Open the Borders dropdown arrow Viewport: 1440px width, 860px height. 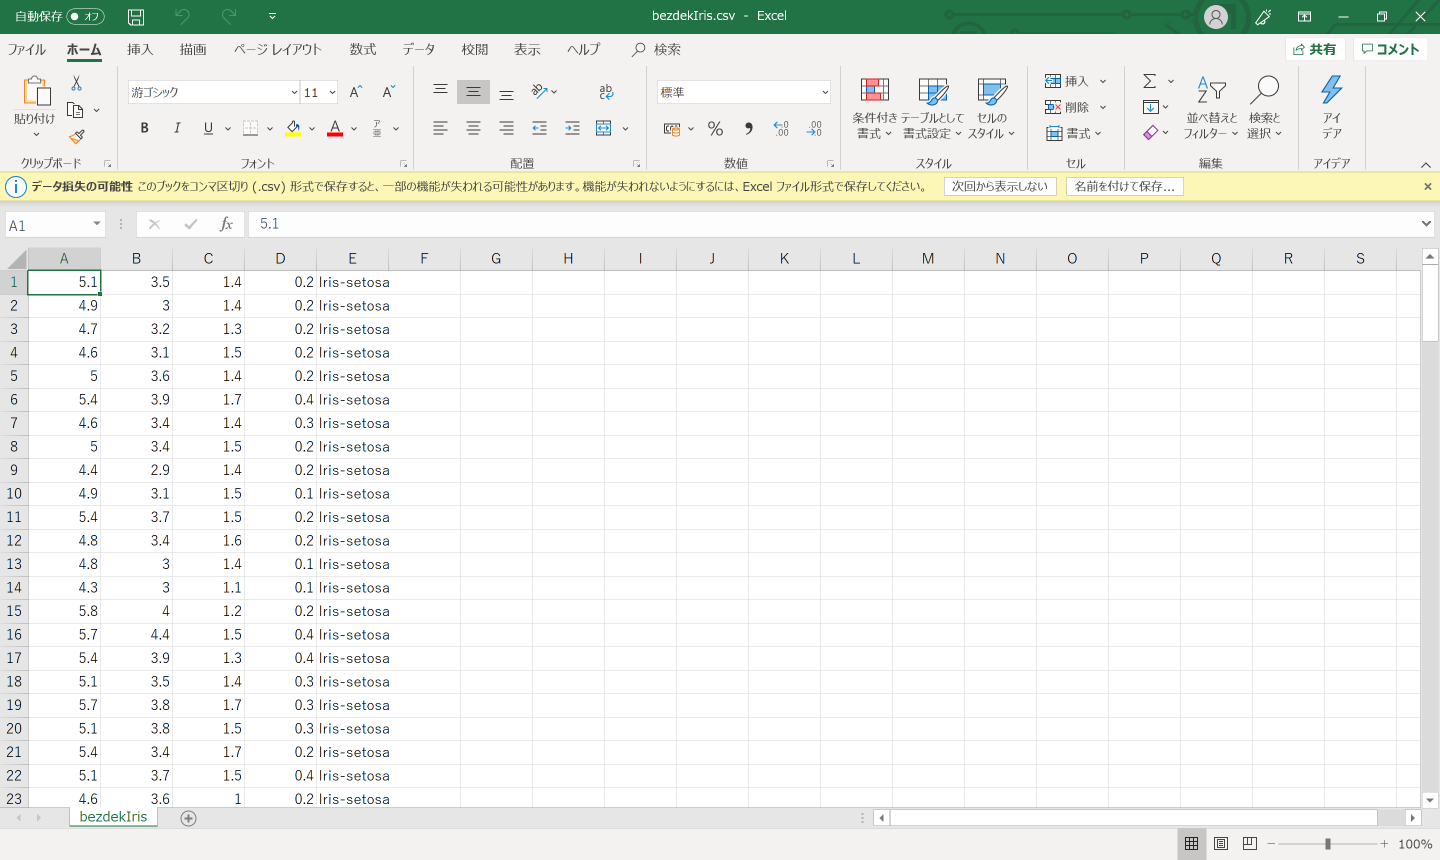(270, 128)
